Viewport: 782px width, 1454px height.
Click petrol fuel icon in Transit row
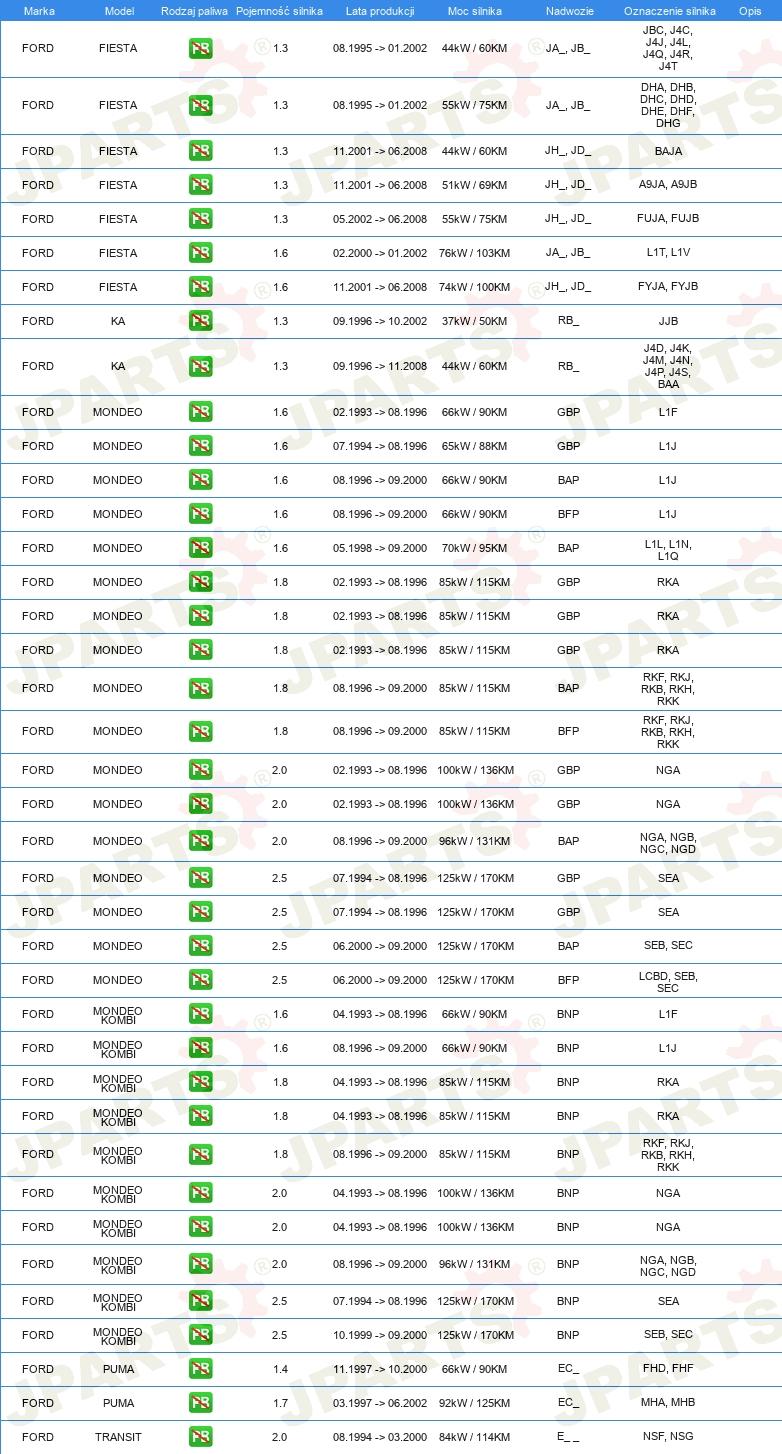click(200, 1437)
